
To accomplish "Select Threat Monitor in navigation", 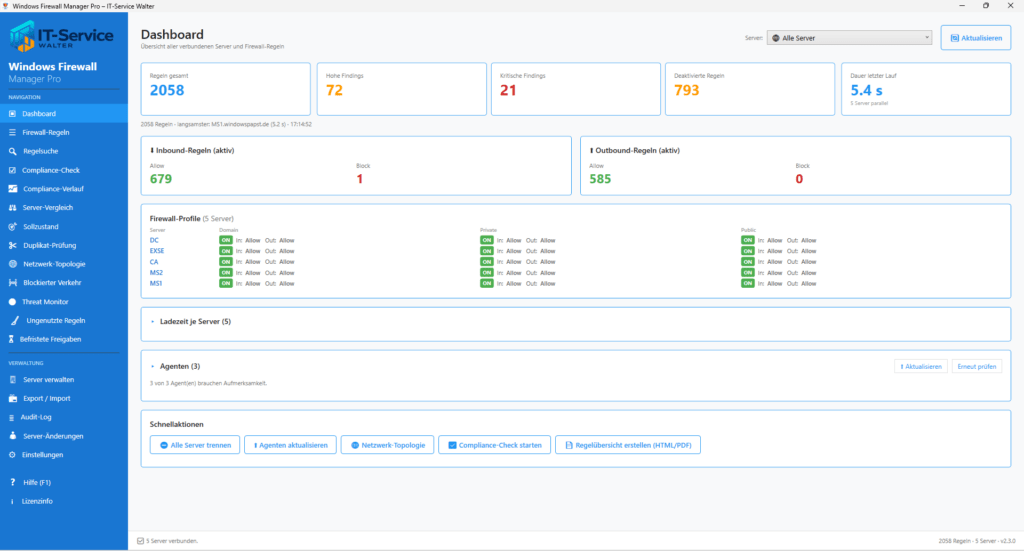I will click(64, 302).
